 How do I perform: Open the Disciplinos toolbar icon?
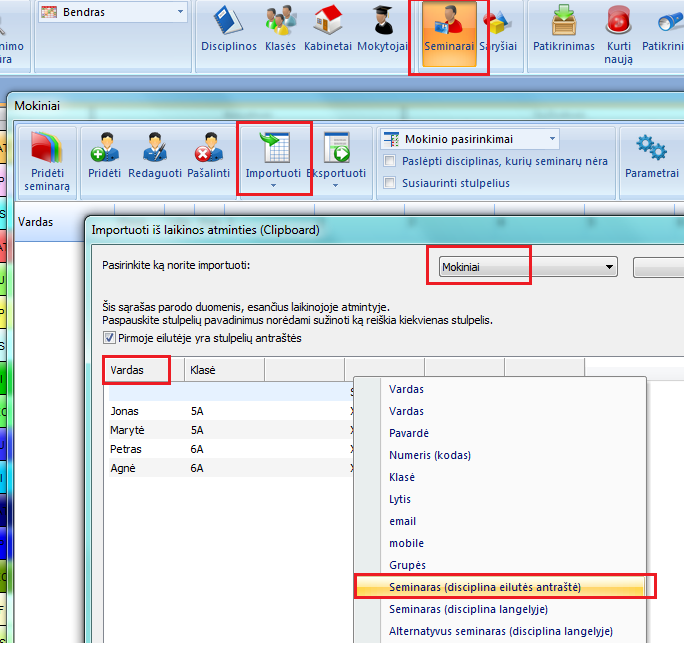(x=228, y=30)
